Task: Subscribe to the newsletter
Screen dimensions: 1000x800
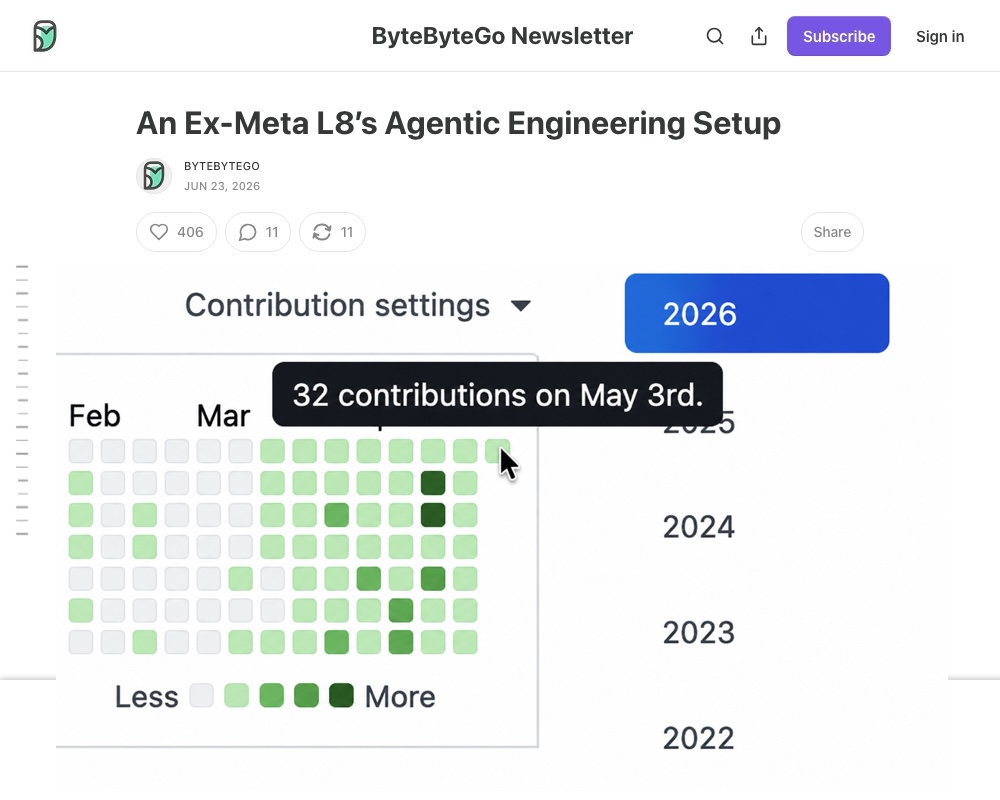Action: [839, 36]
